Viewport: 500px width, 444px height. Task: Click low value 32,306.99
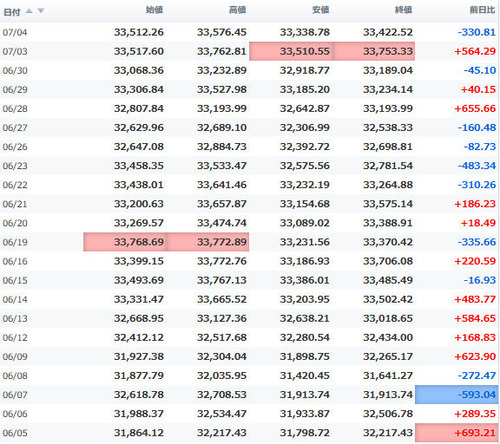[305, 127]
